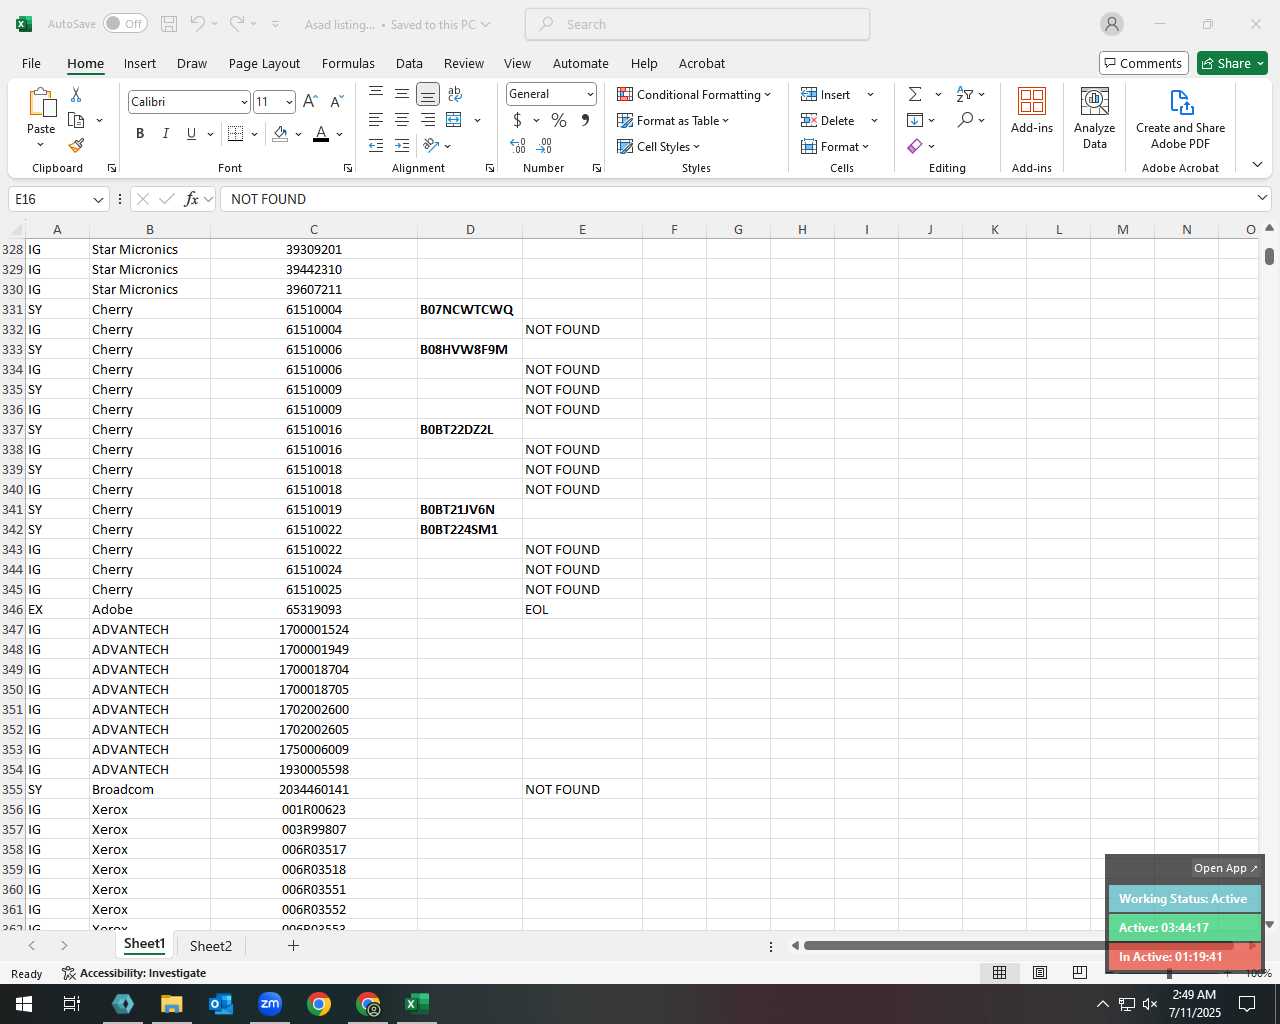Click the horizontal scrollbar thumb
1280x1024 pixels.
pyautogui.click(x=1020, y=945)
